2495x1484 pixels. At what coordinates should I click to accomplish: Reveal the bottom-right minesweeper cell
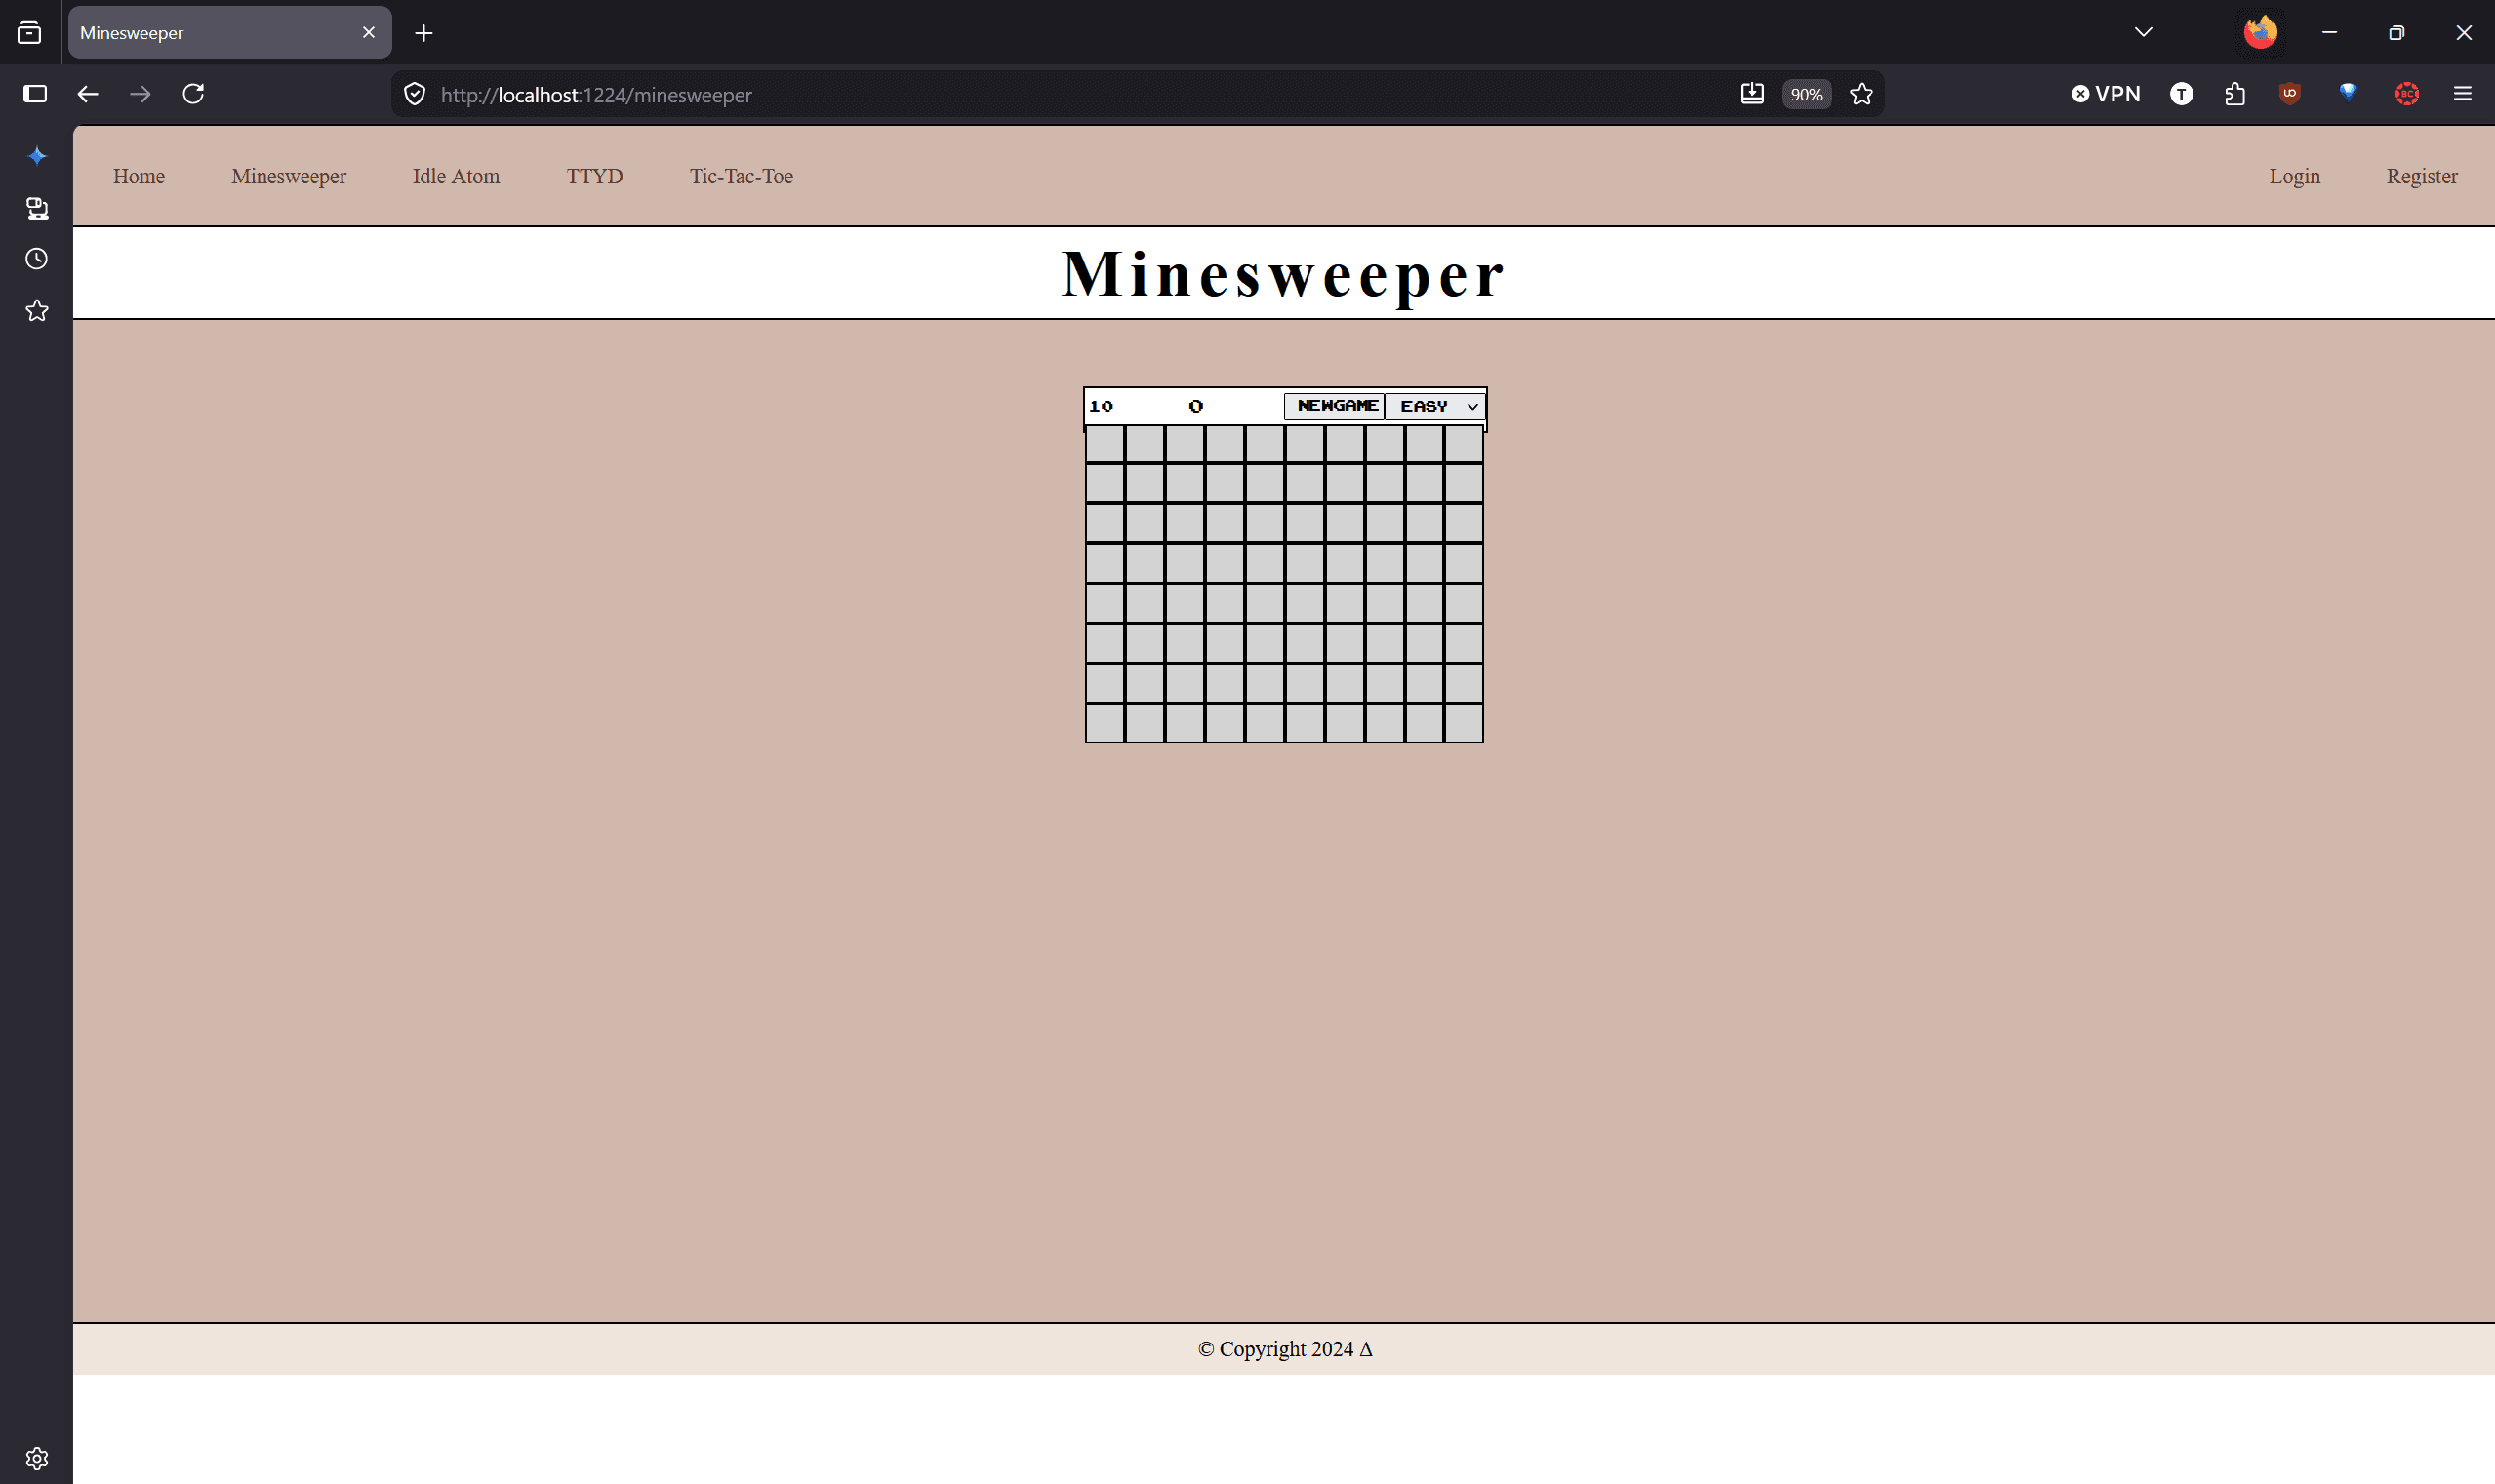pyautogui.click(x=1464, y=723)
